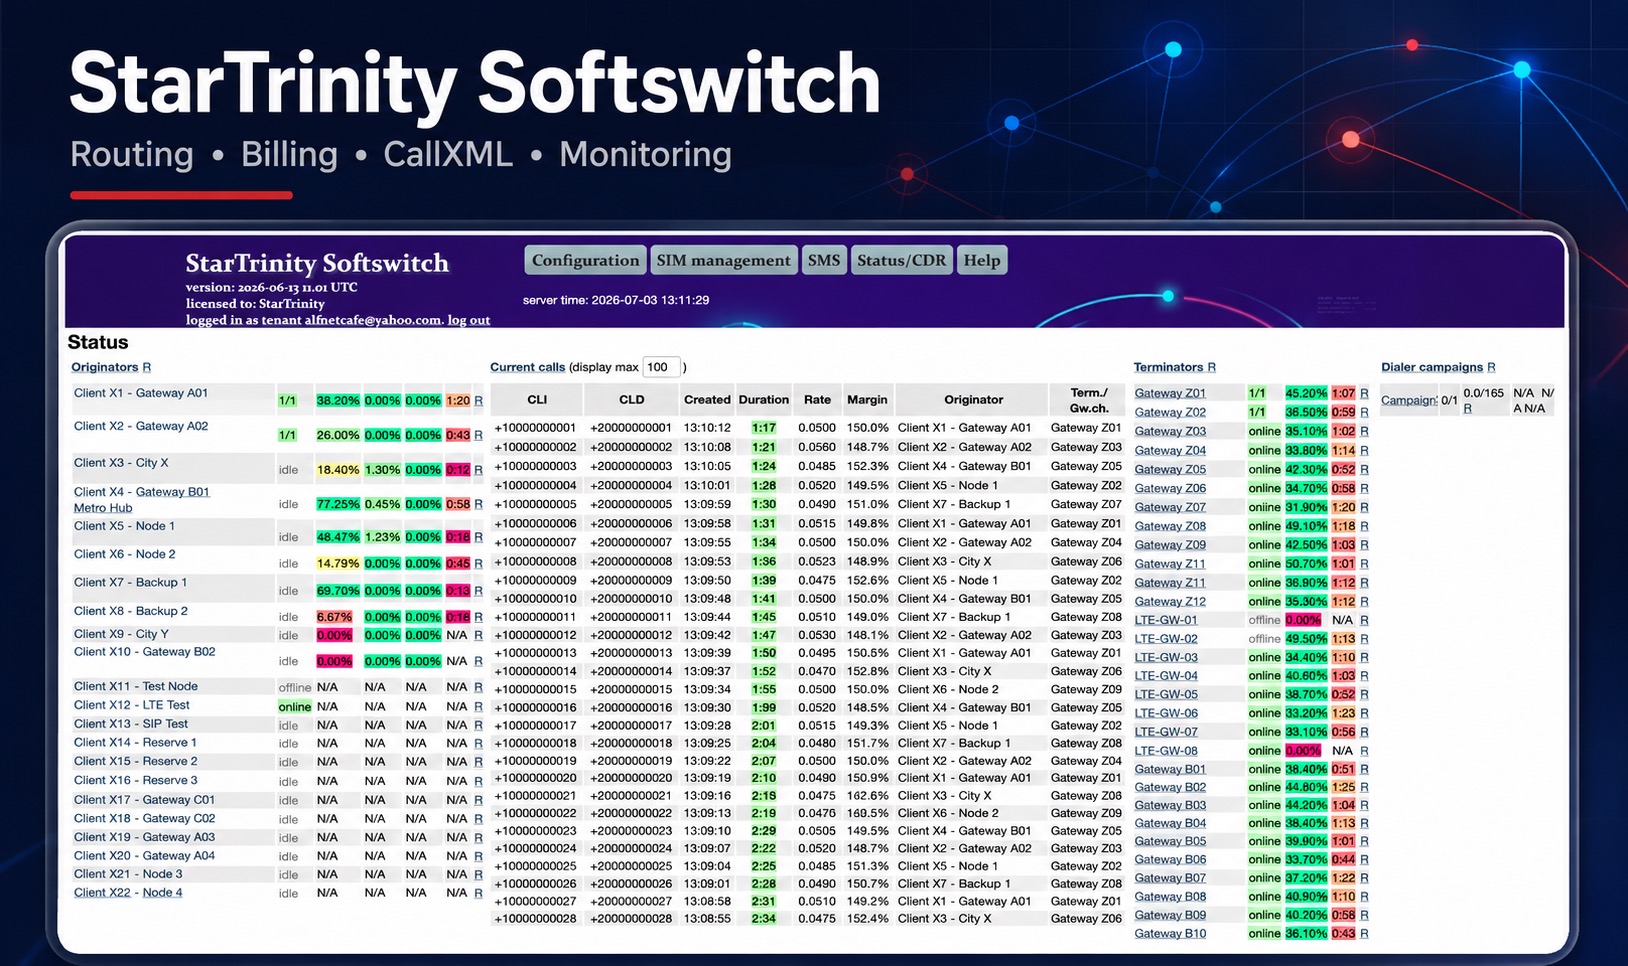This screenshot has height=966, width=1628.
Task: Open Gateway Z04 in Terminators list
Action: click(x=1170, y=450)
